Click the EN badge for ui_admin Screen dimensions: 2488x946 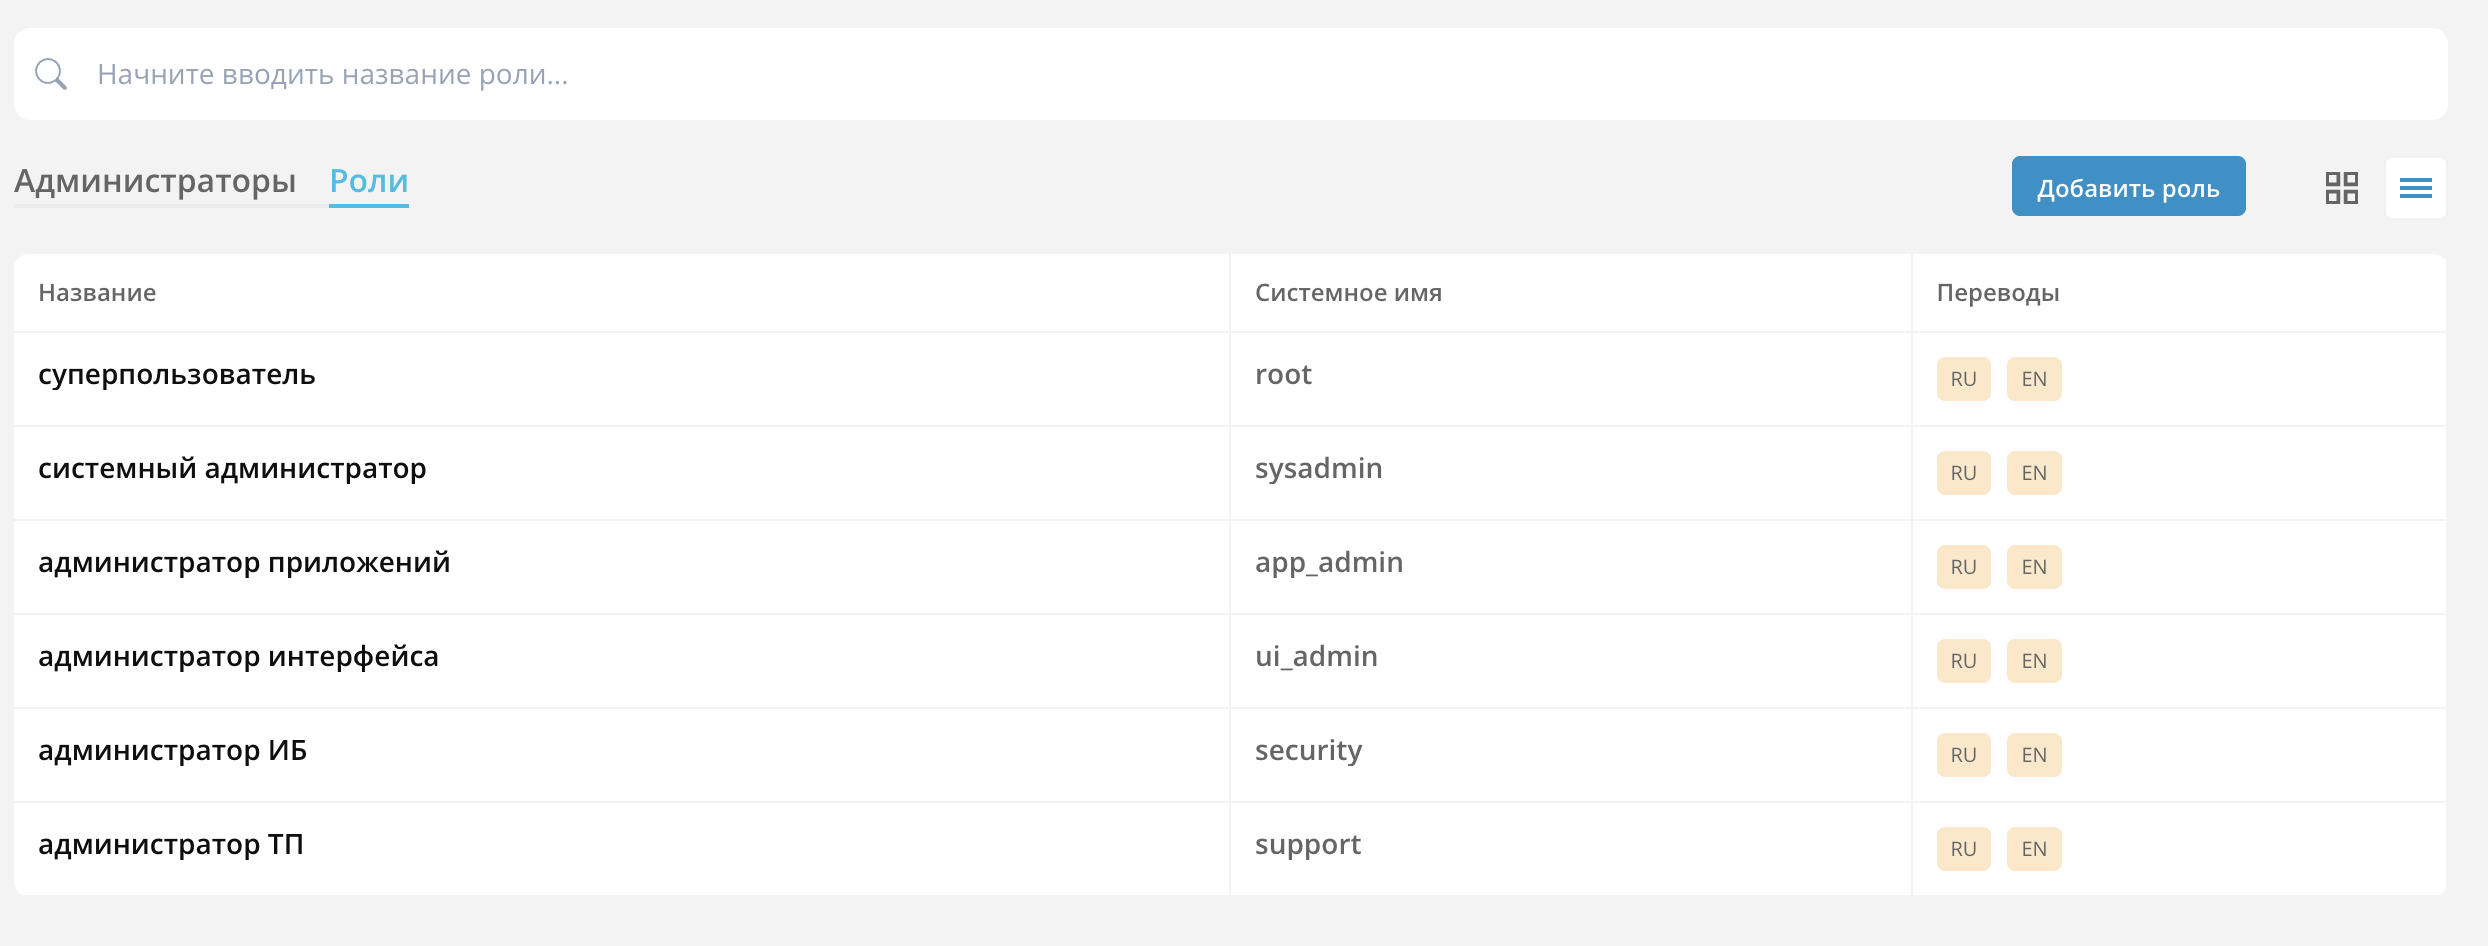tap(2034, 661)
